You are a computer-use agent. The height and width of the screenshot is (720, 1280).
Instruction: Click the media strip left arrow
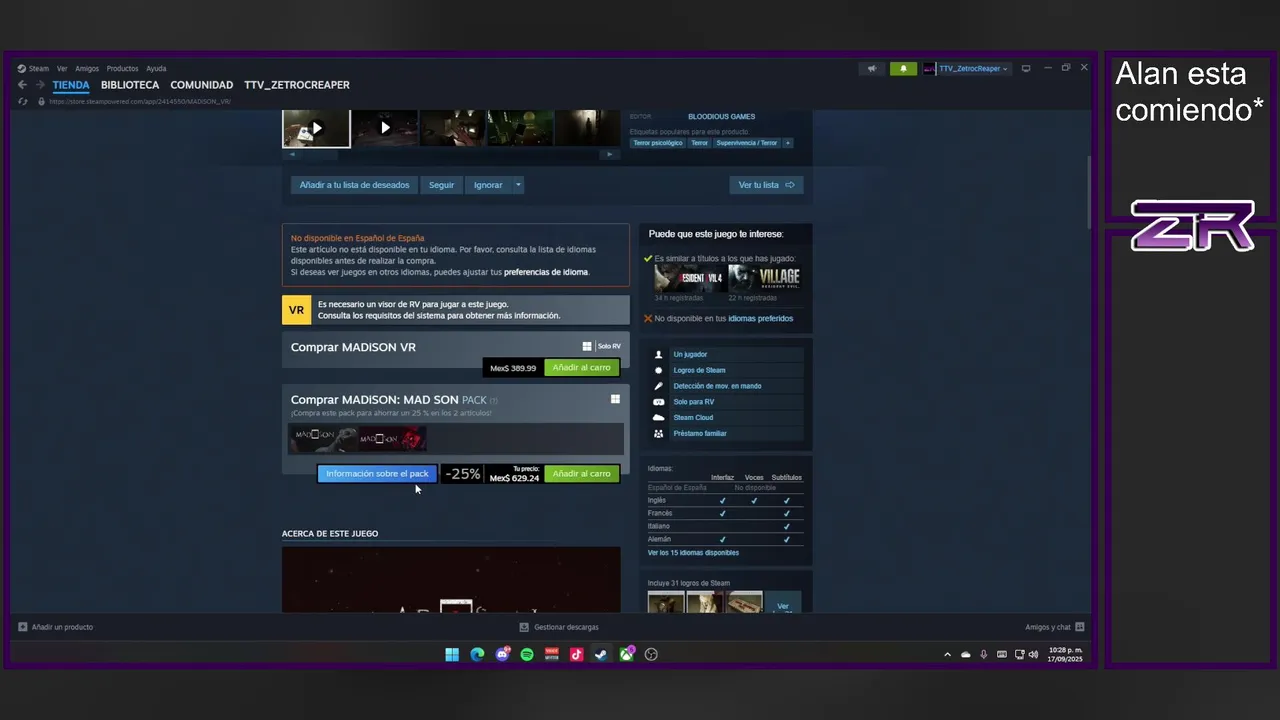(292, 154)
